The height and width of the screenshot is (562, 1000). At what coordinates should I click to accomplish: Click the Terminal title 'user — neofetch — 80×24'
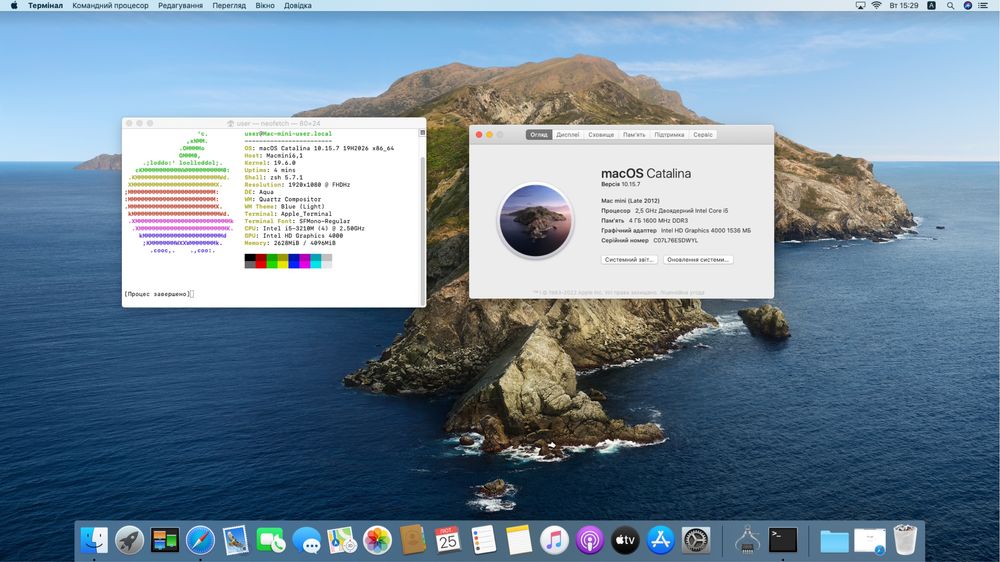click(x=278, y=123)
